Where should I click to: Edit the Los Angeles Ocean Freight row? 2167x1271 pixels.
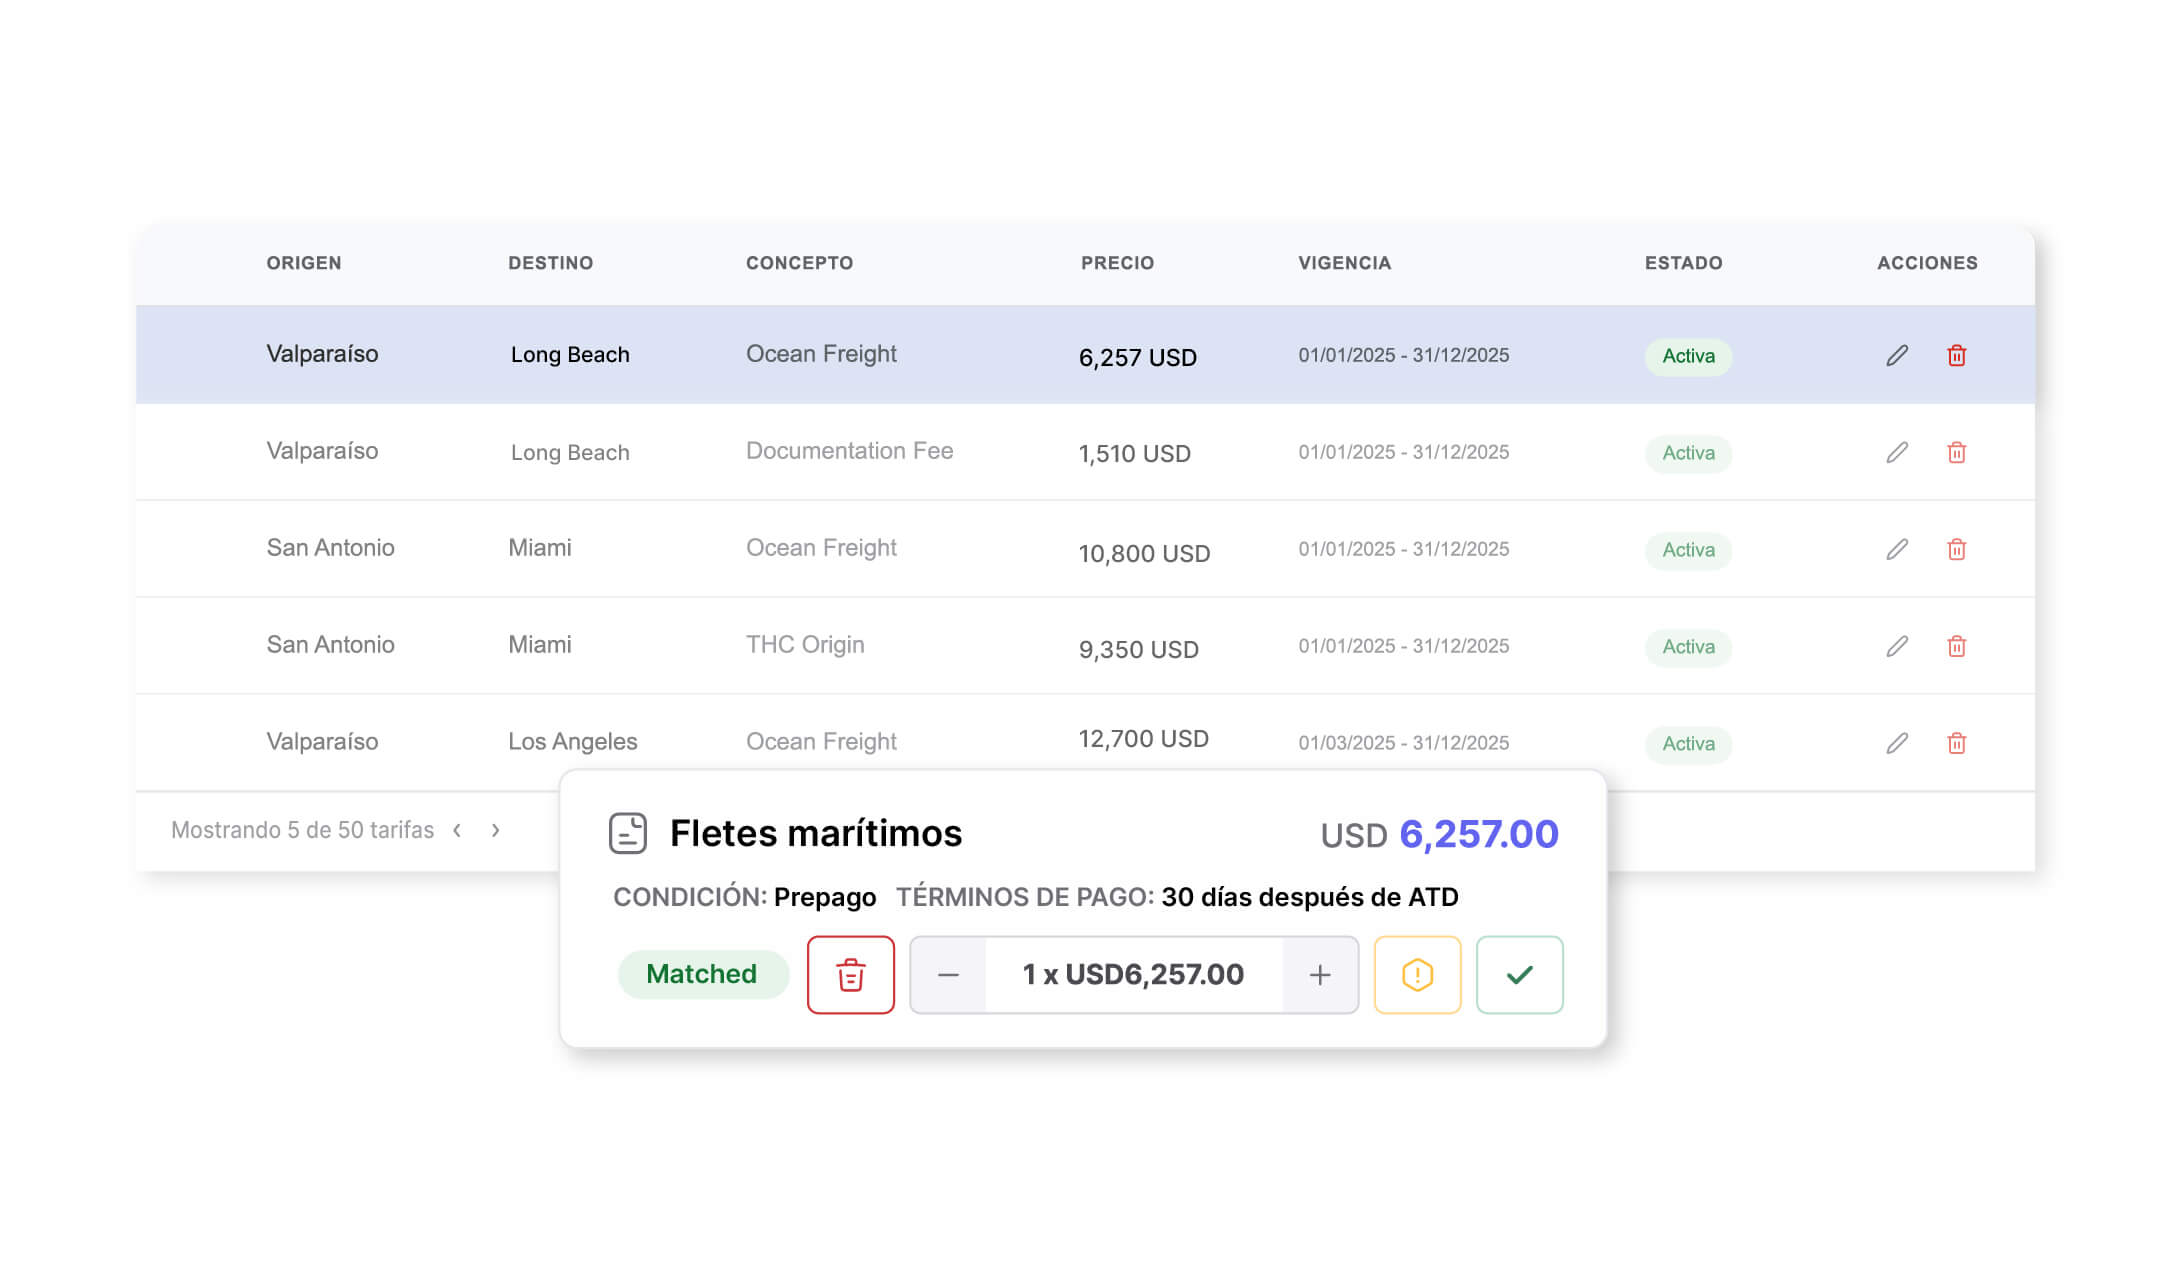1896,744
